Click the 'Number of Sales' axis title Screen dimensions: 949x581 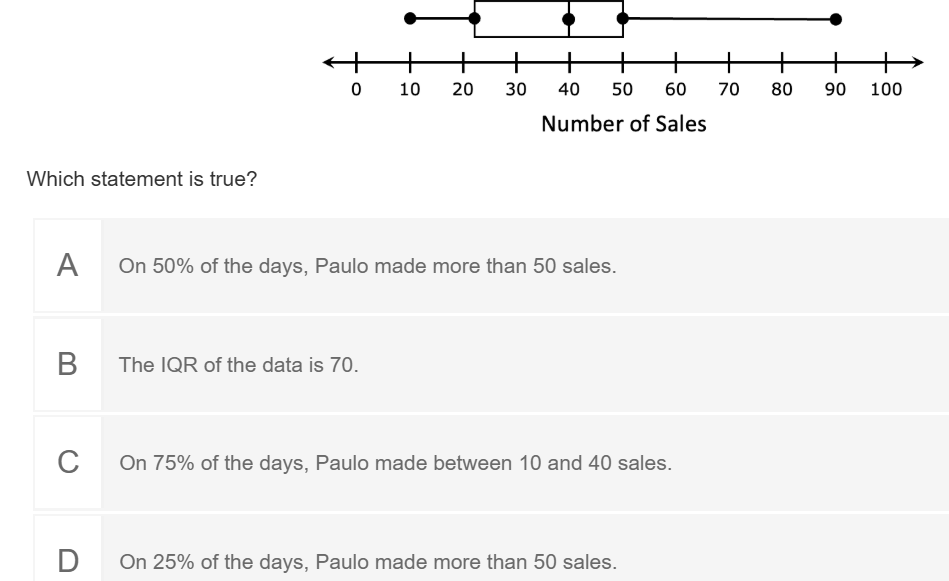coord(623,123)
